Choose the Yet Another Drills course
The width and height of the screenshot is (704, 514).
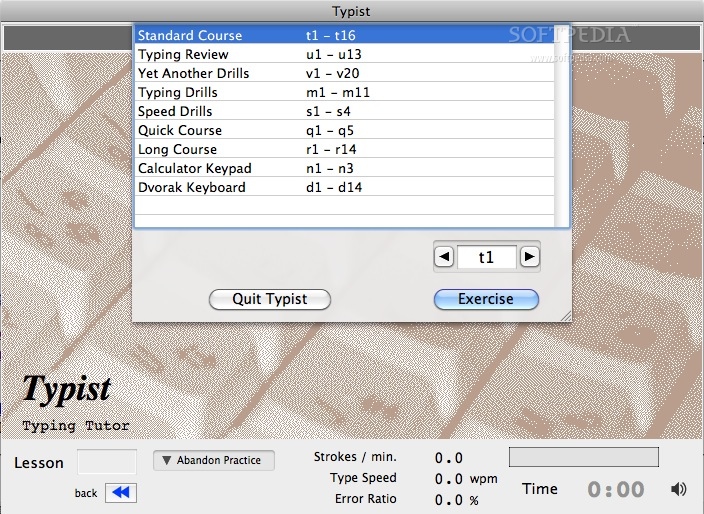point(344,73)
